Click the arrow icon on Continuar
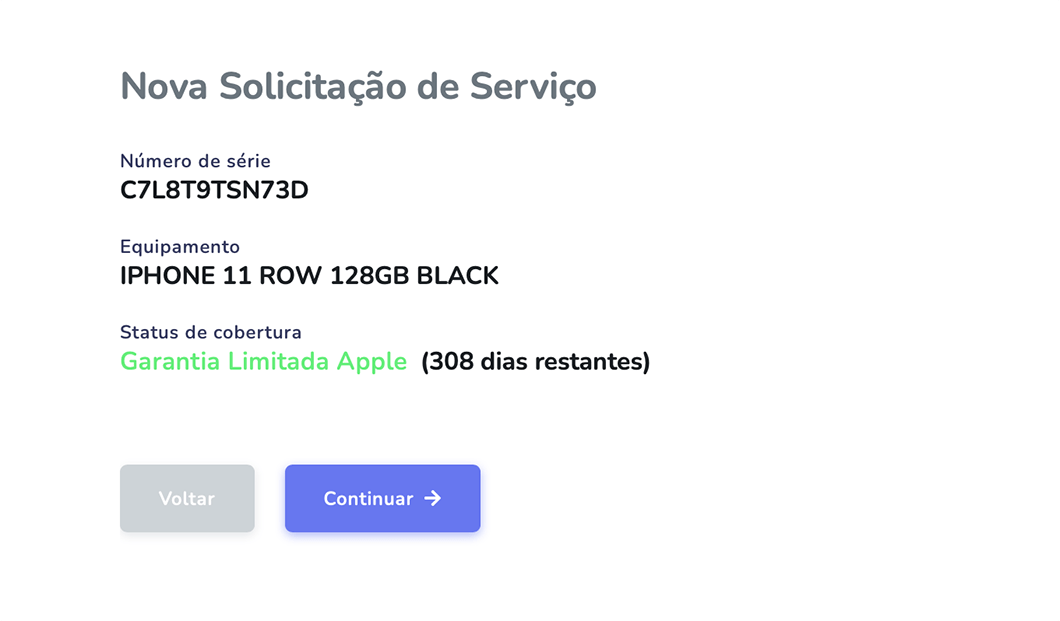 tap(432, 498)
